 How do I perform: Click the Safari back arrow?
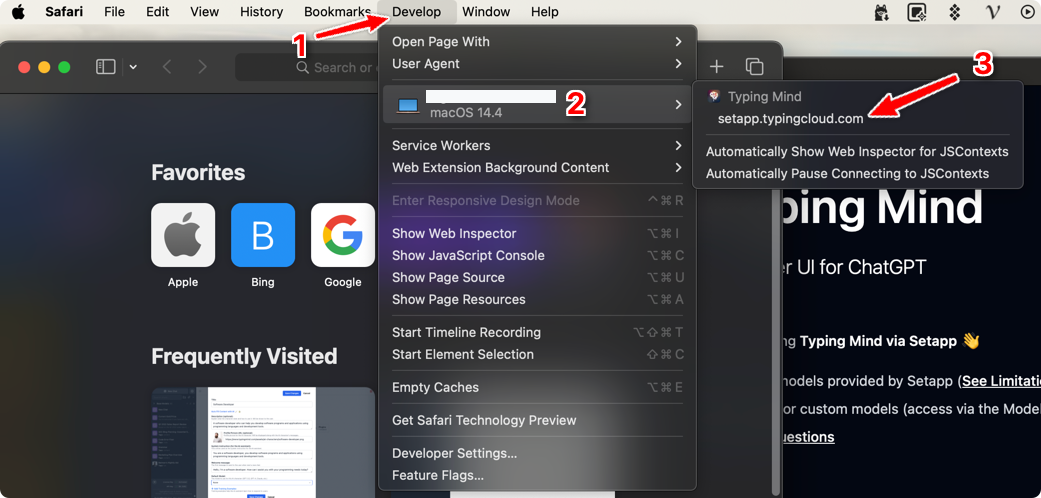pyautogui.click(x=167, y=67)
